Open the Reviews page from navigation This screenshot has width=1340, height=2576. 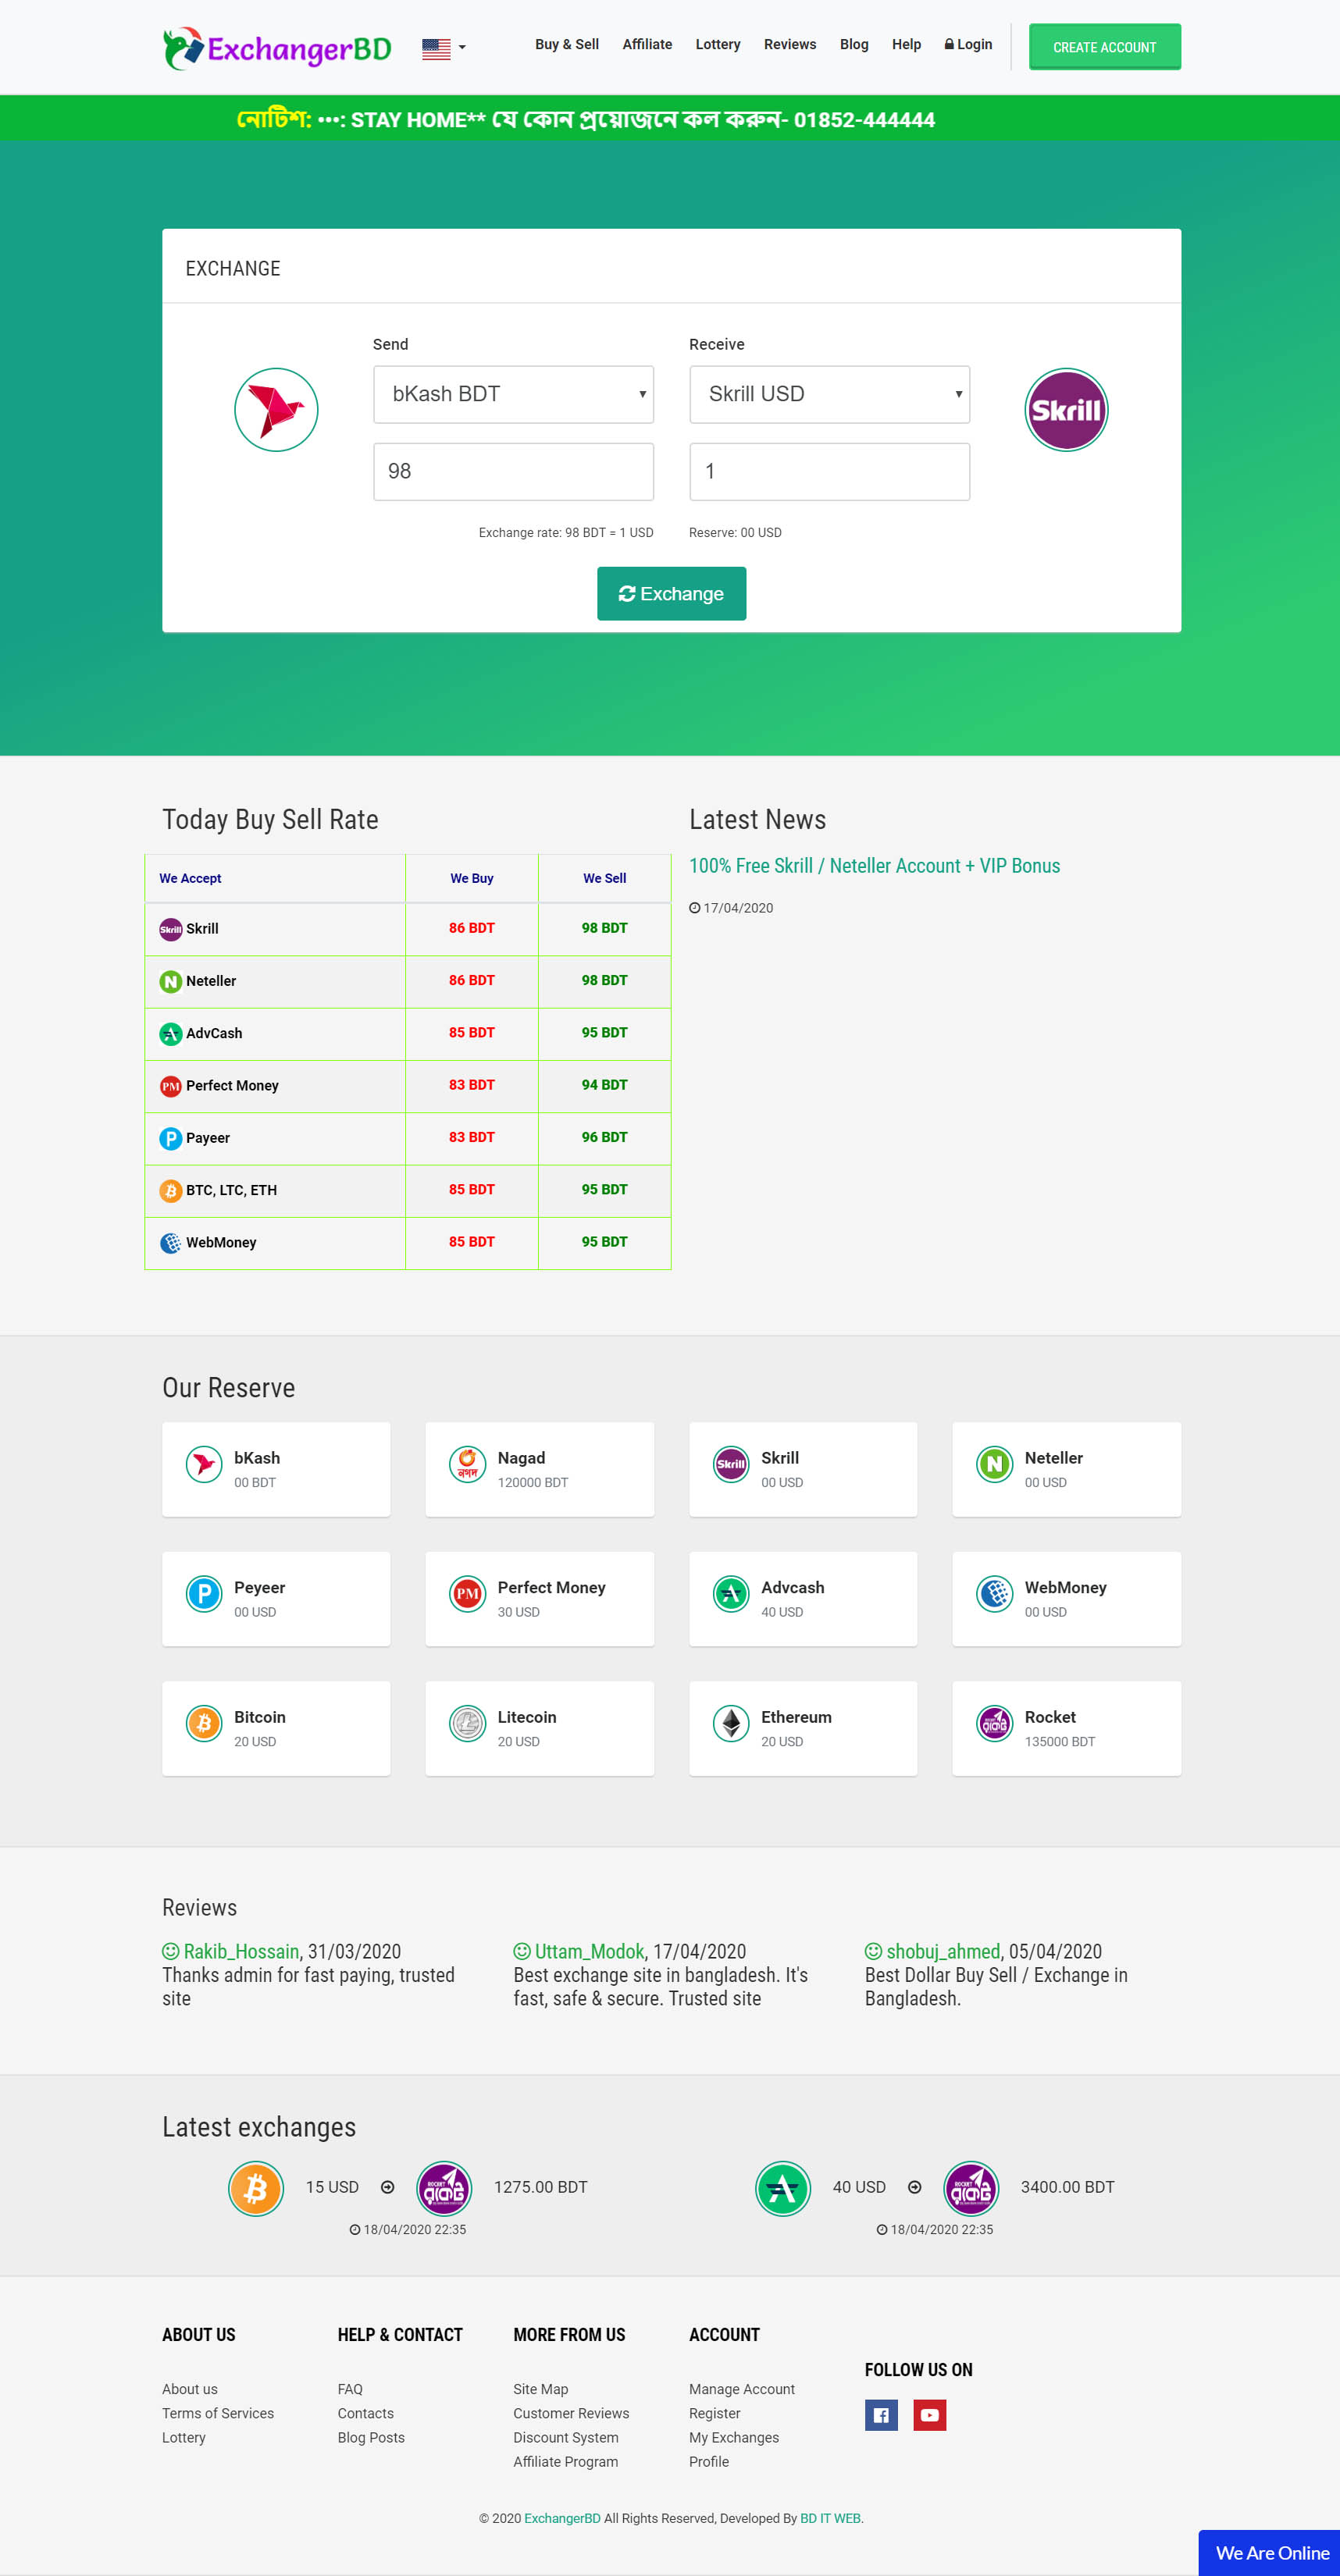(789, 45)
